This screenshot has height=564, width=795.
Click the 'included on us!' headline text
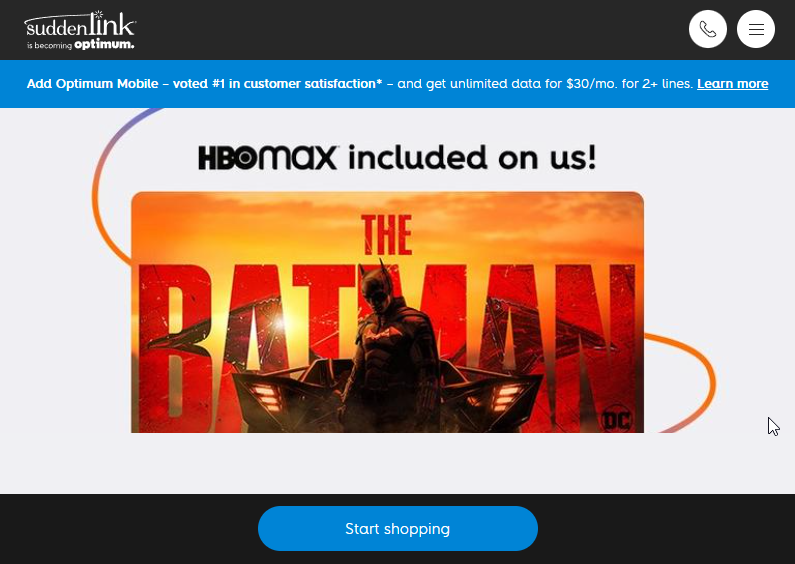click(472, 157)
